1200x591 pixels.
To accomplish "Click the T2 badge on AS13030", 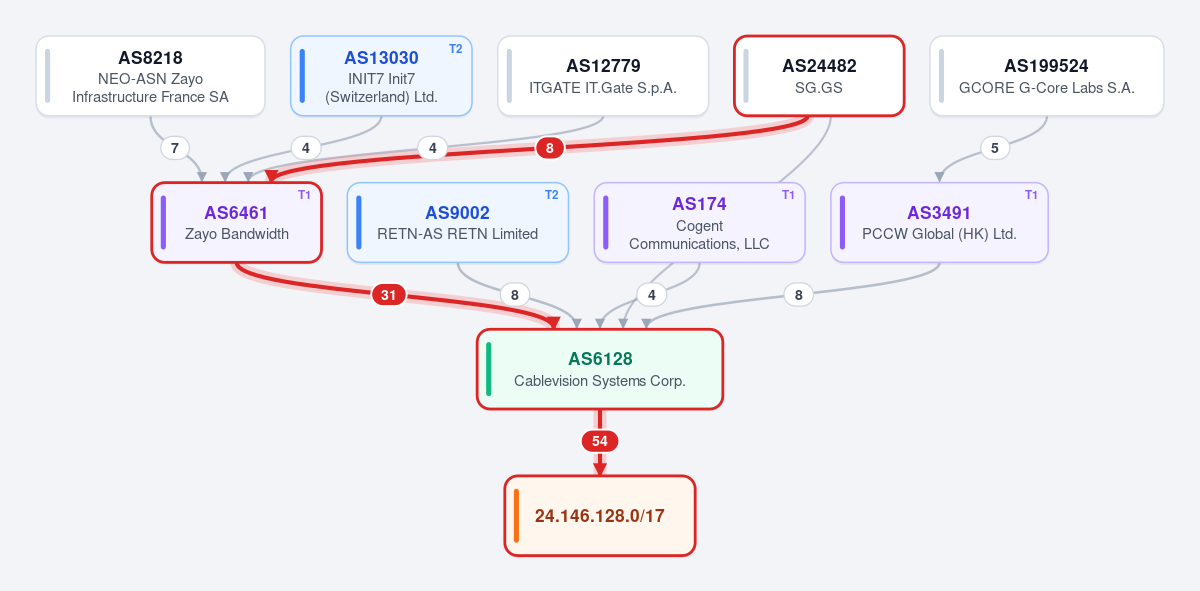I will pos(455,49).
